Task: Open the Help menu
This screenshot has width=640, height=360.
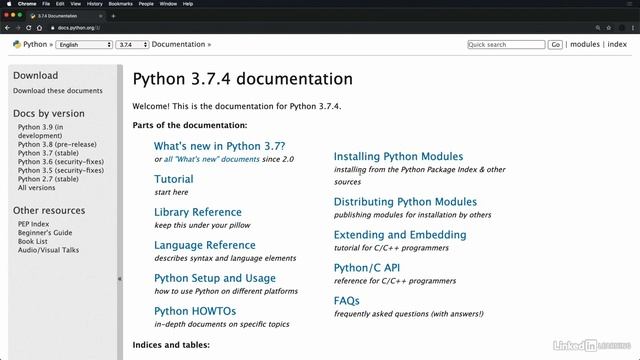Action: point(188,4)
